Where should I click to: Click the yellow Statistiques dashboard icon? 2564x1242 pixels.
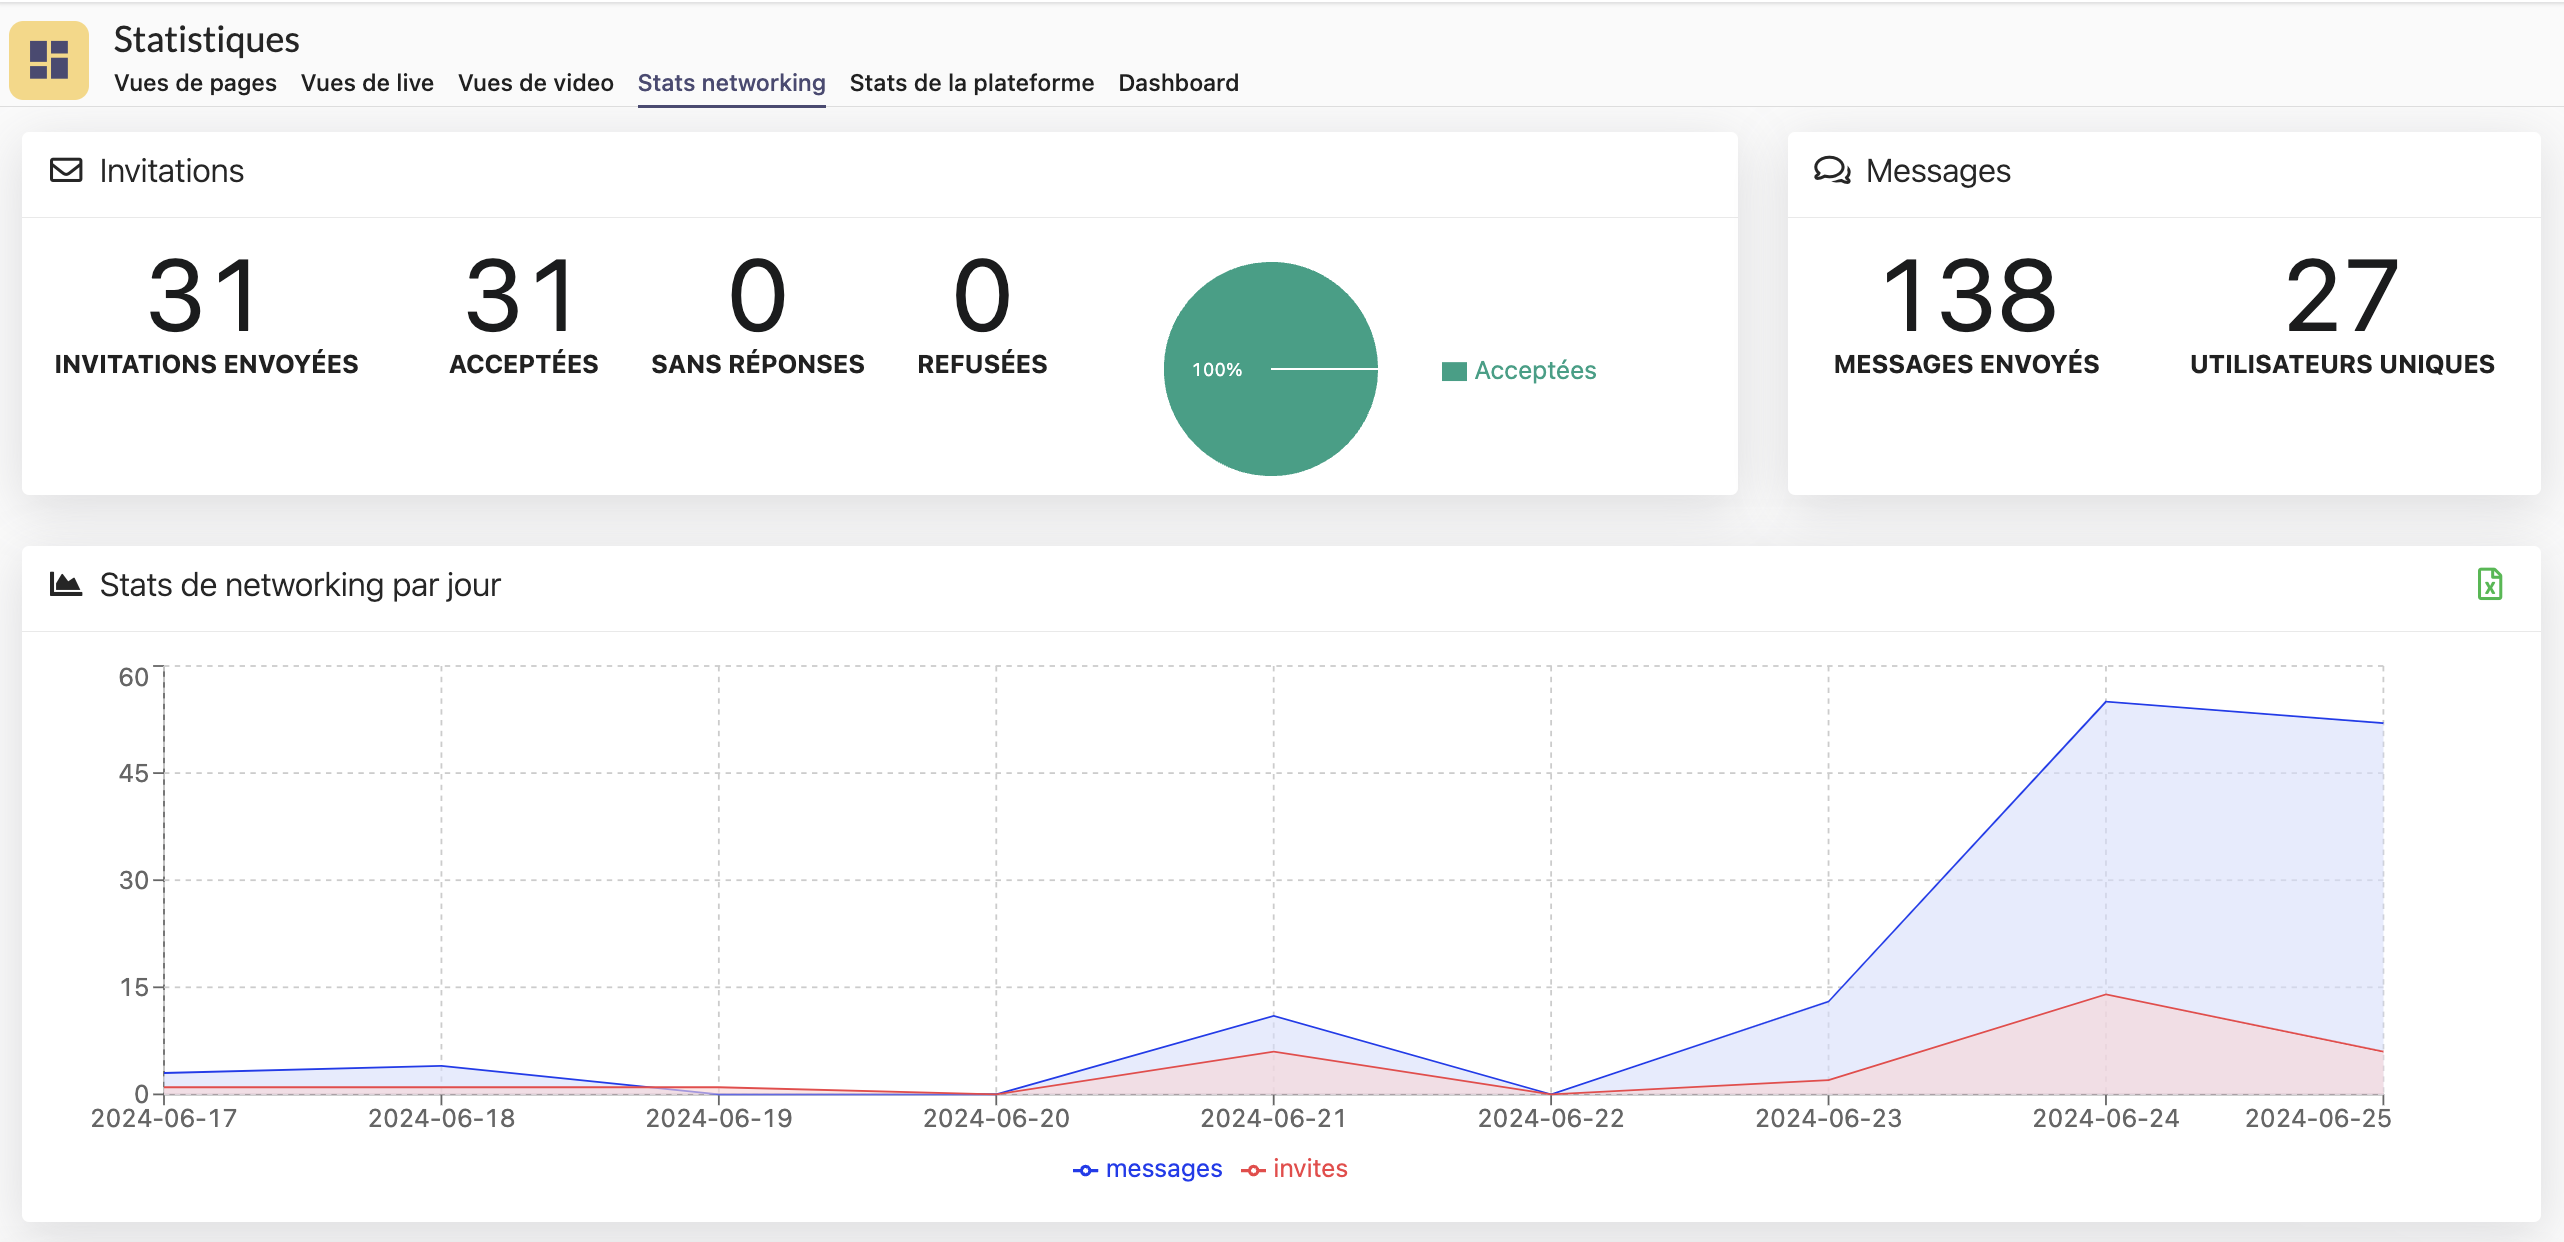(49, 60)
